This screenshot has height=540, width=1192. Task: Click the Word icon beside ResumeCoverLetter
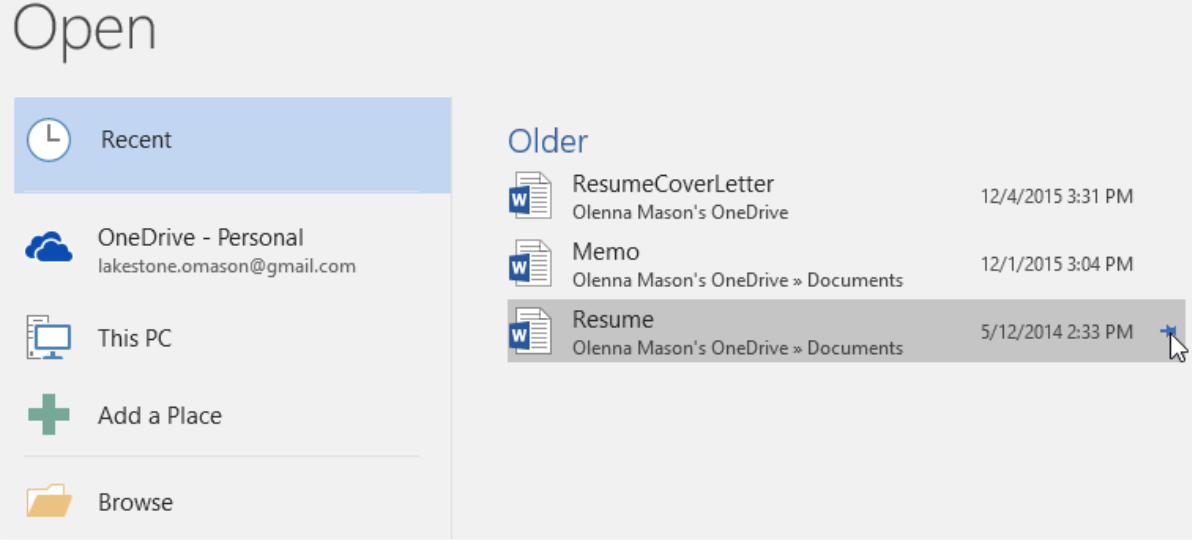[x=529, y=196]
